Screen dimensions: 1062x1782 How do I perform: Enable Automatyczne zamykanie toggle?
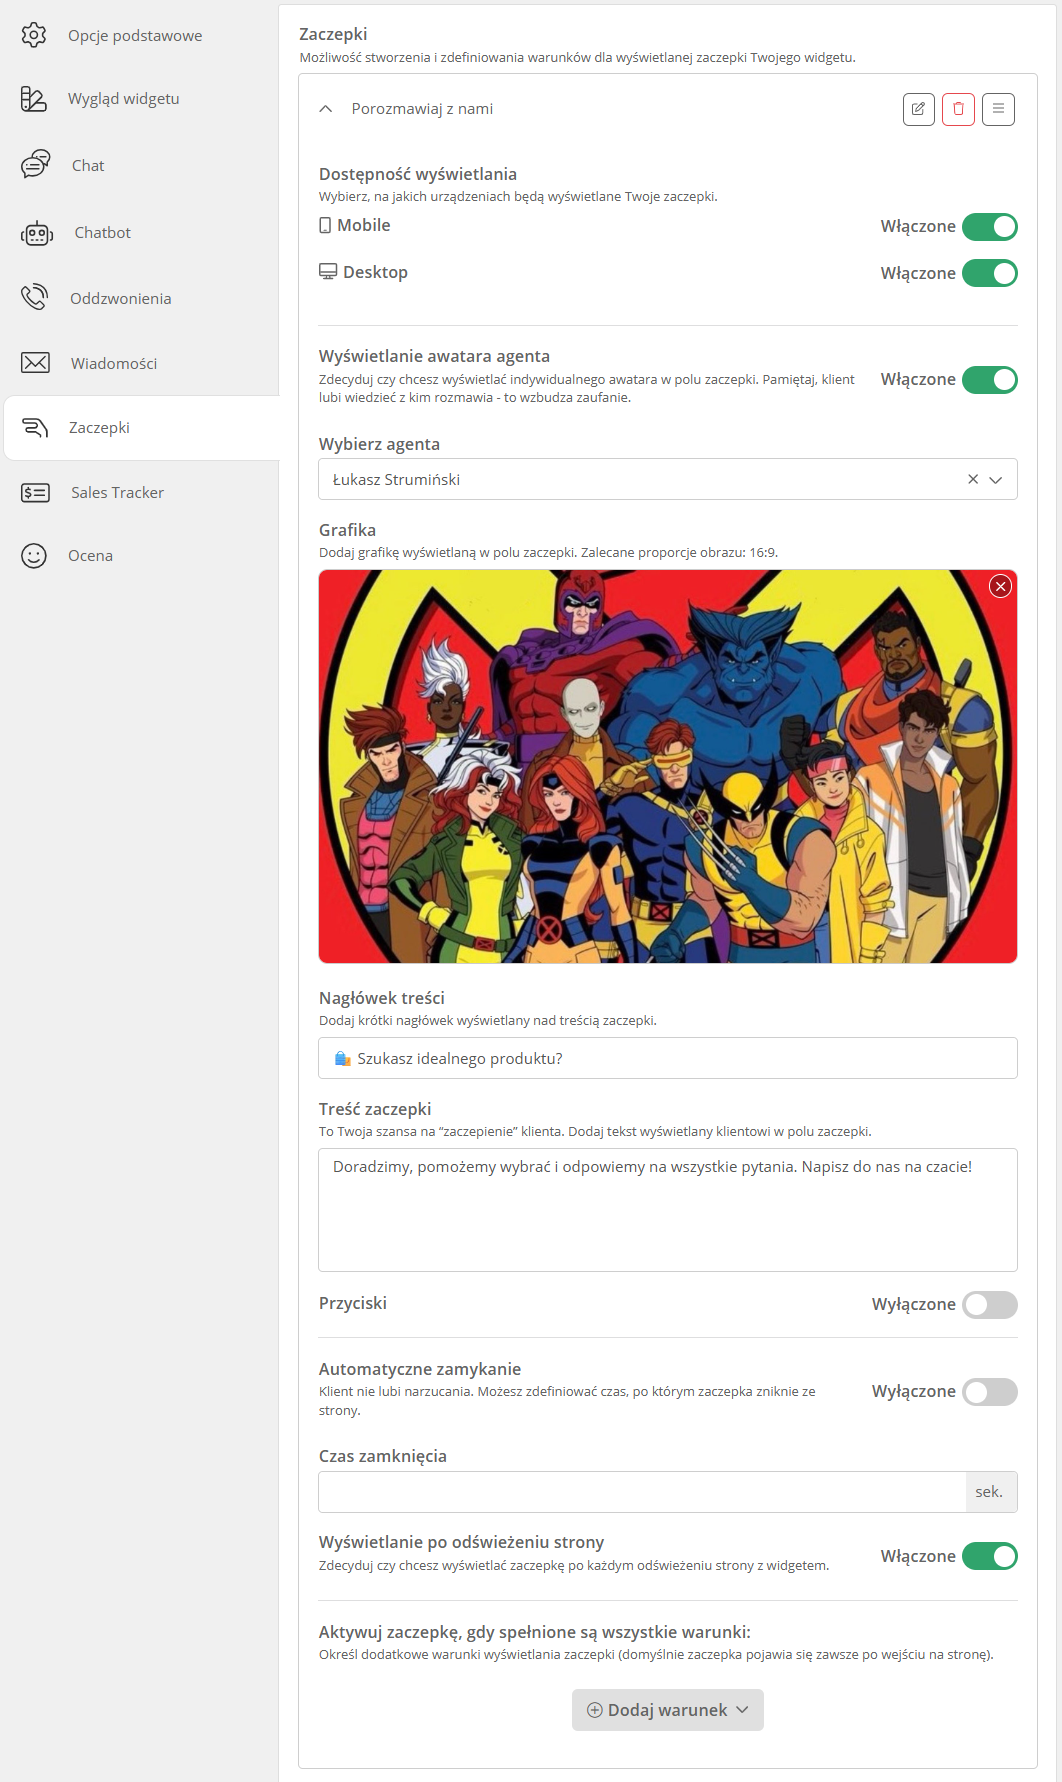click(x=989, y=1392)
